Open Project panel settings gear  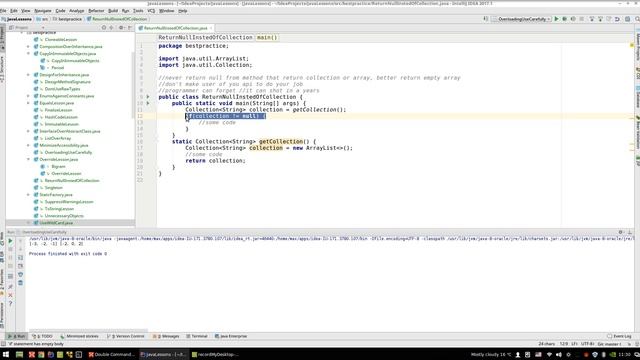[x=121, y=28]
